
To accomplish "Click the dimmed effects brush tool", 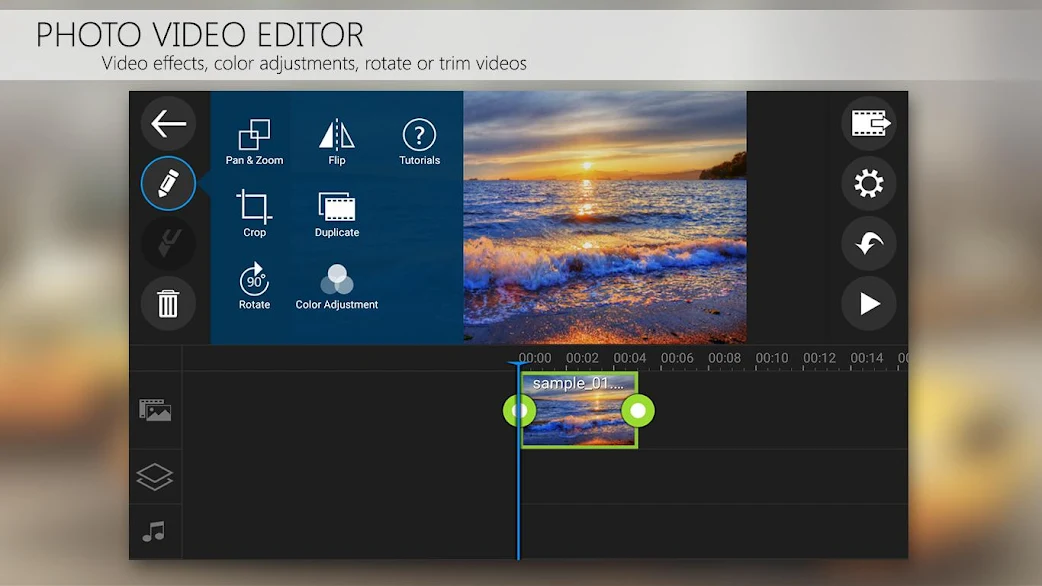I will click(168, 243).
